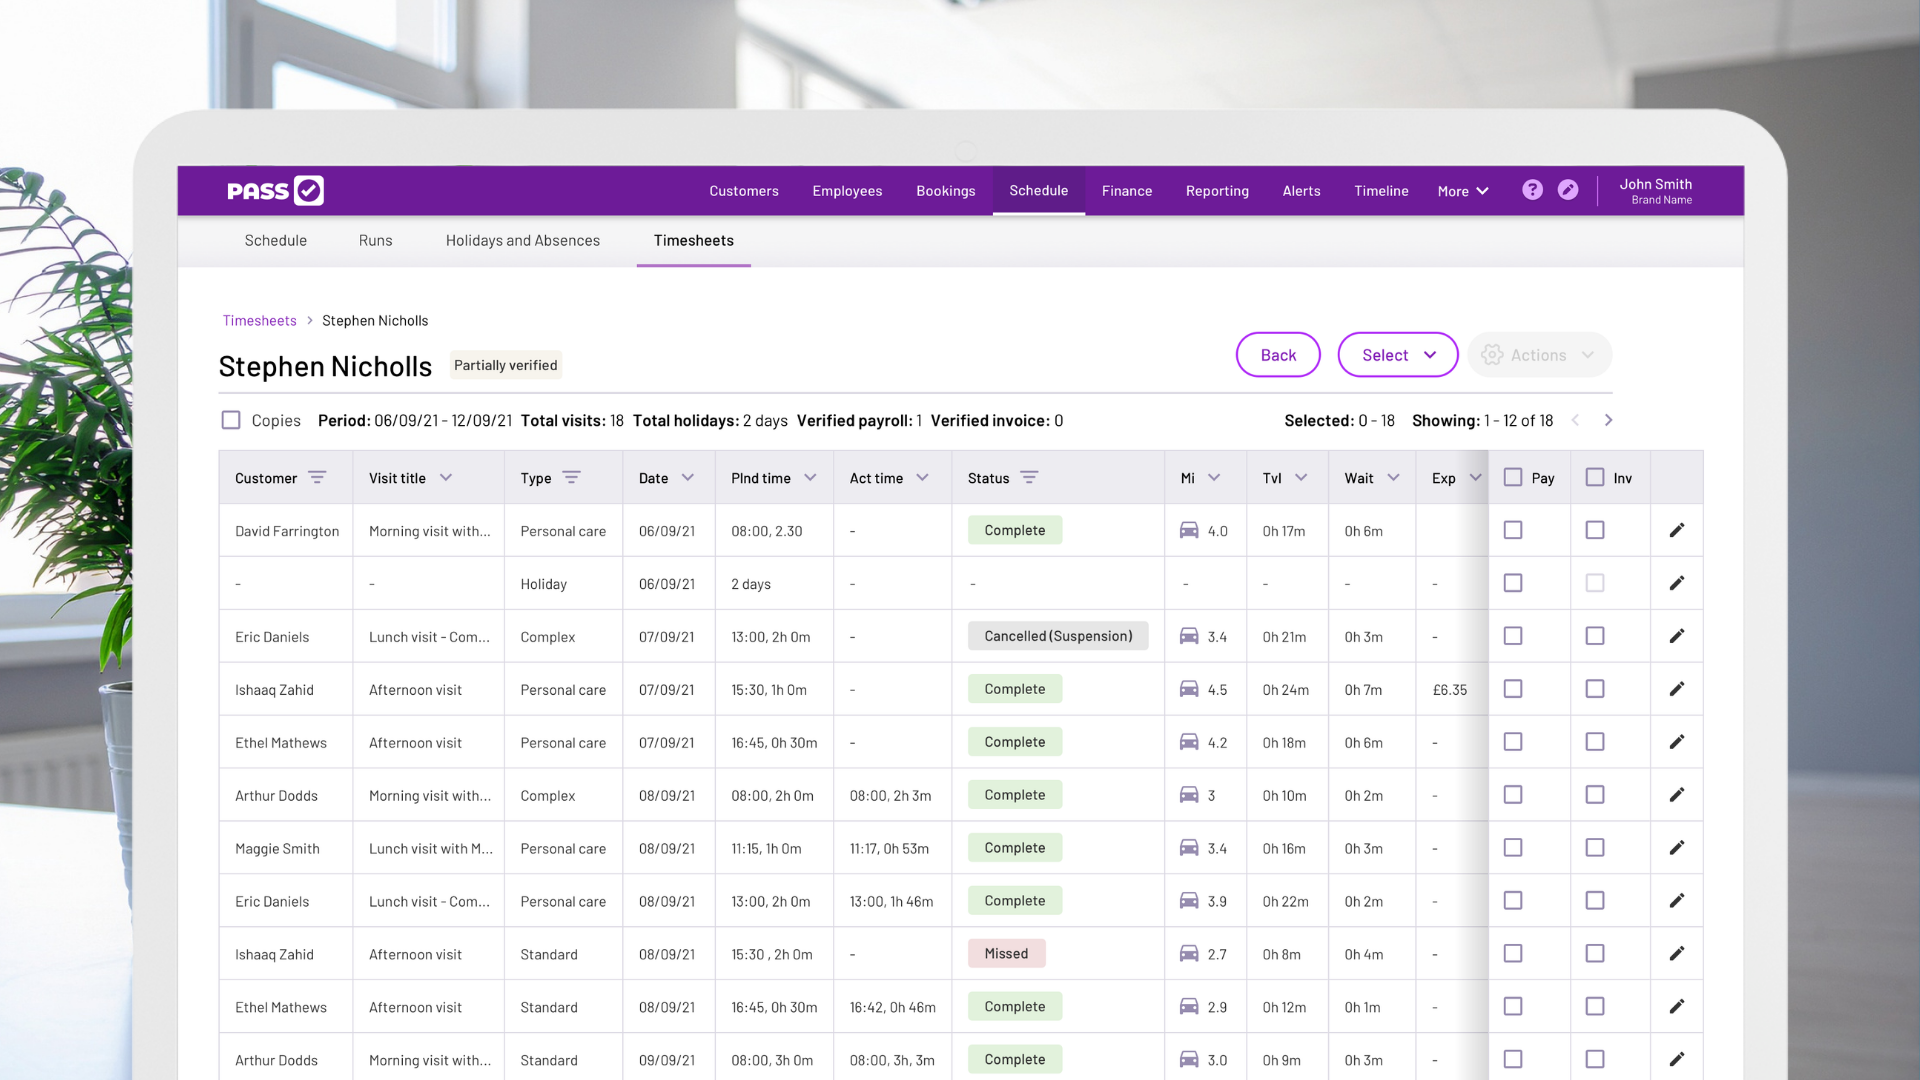Click pencil icon for the Missed visit row
Screen dimensions: 1920x1080
tap(1677, 954)
